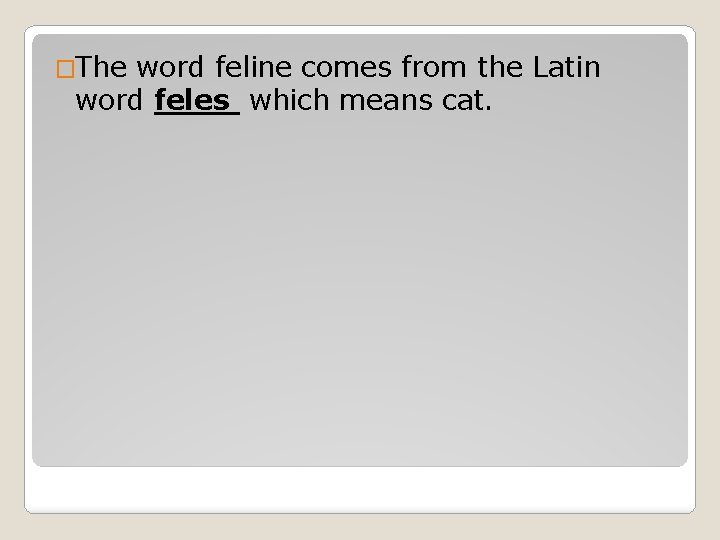Click the gray panel's lower rounded edge
Image resolution: width=720 pixels, height=540 pixels.
point(360,465)
